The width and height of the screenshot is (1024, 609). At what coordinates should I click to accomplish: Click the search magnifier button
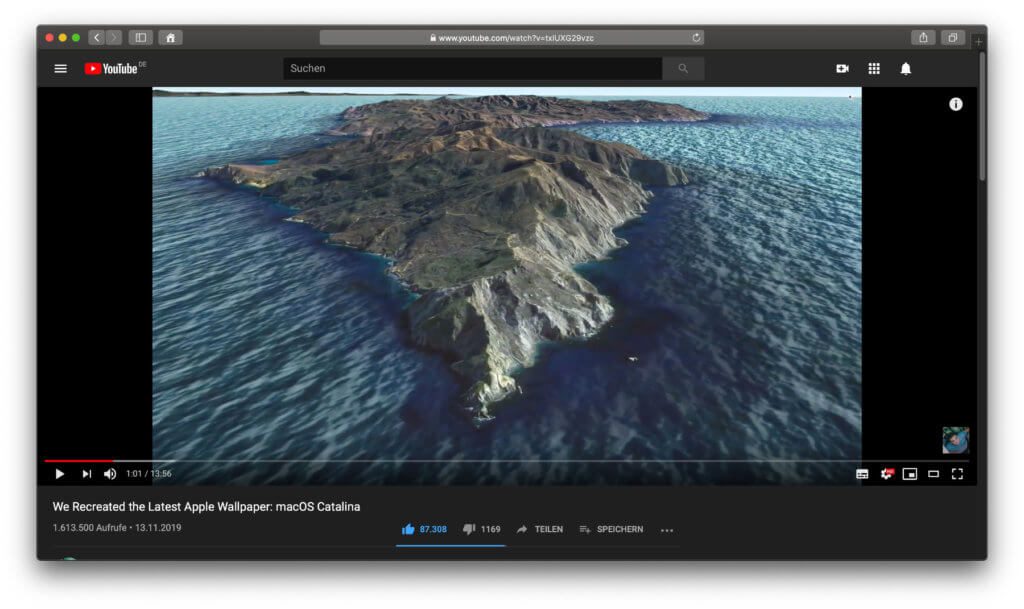click(683, 69)
